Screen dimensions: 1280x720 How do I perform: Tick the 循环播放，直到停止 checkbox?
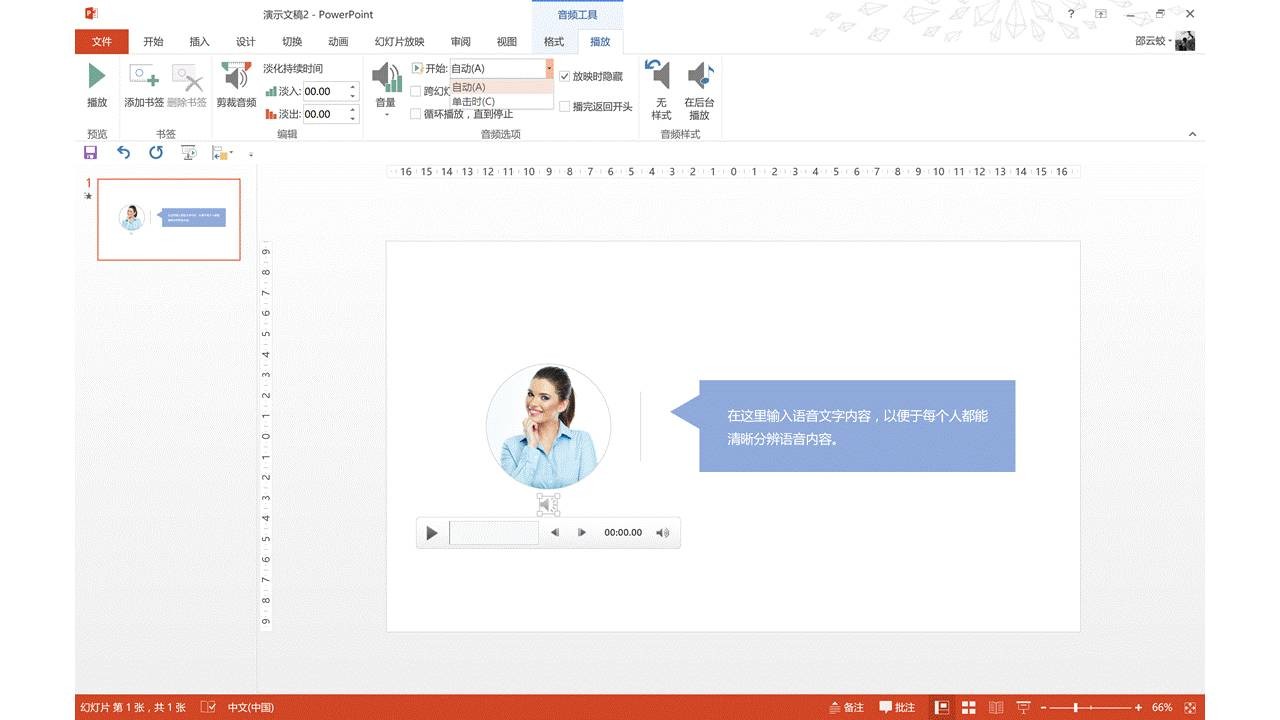click(x=416, y=114)
